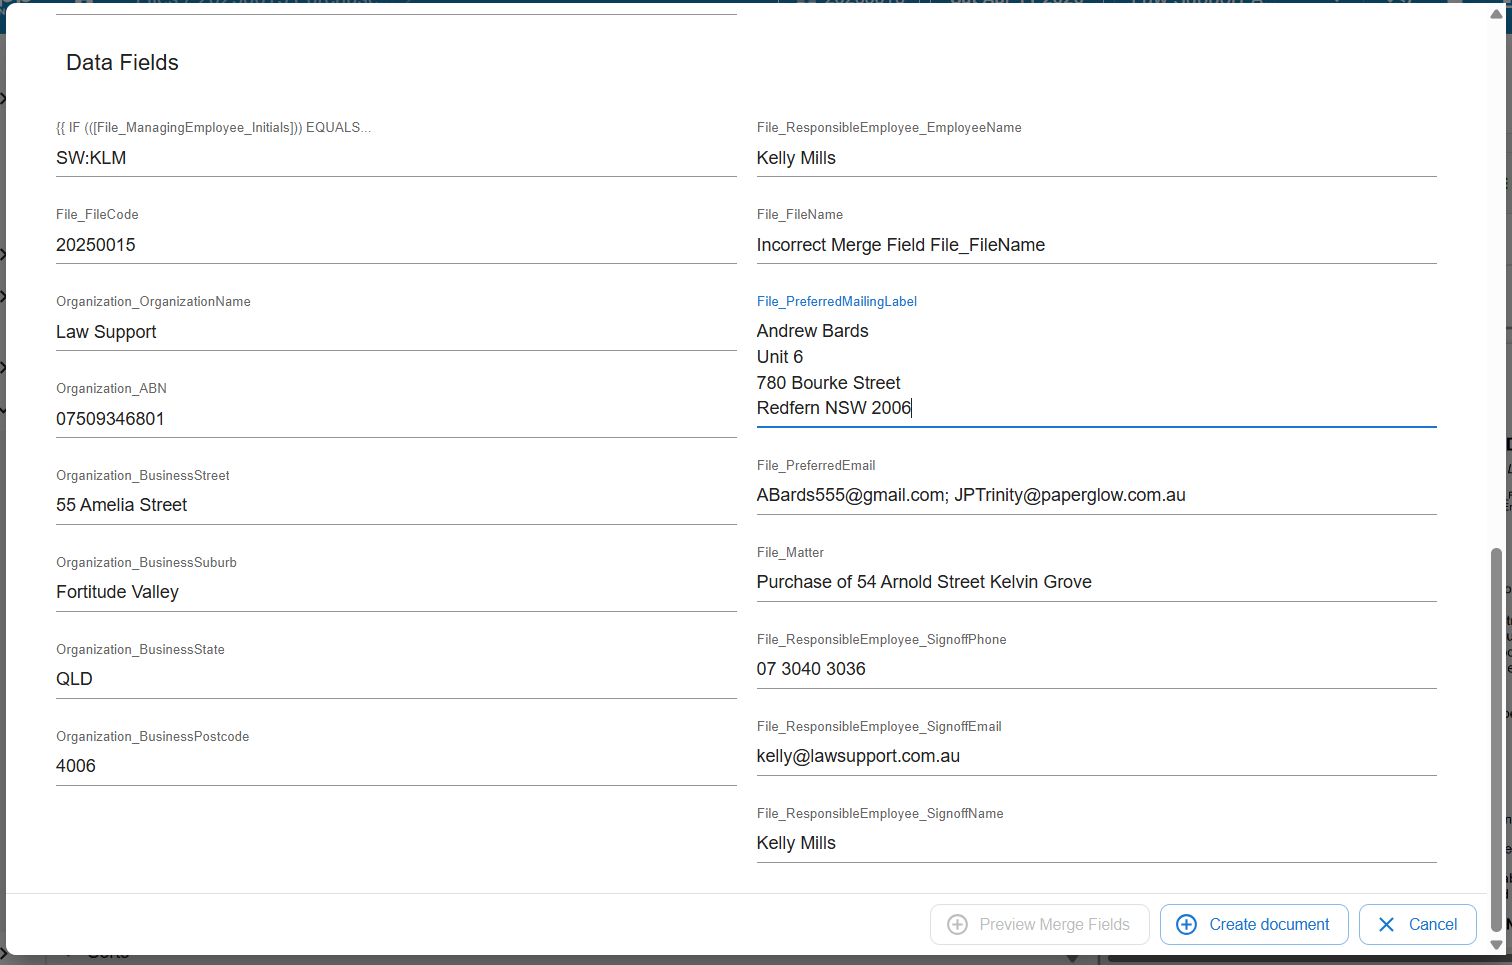
Task: Click the Cancel button
Action: click(x=1417, y=924)
